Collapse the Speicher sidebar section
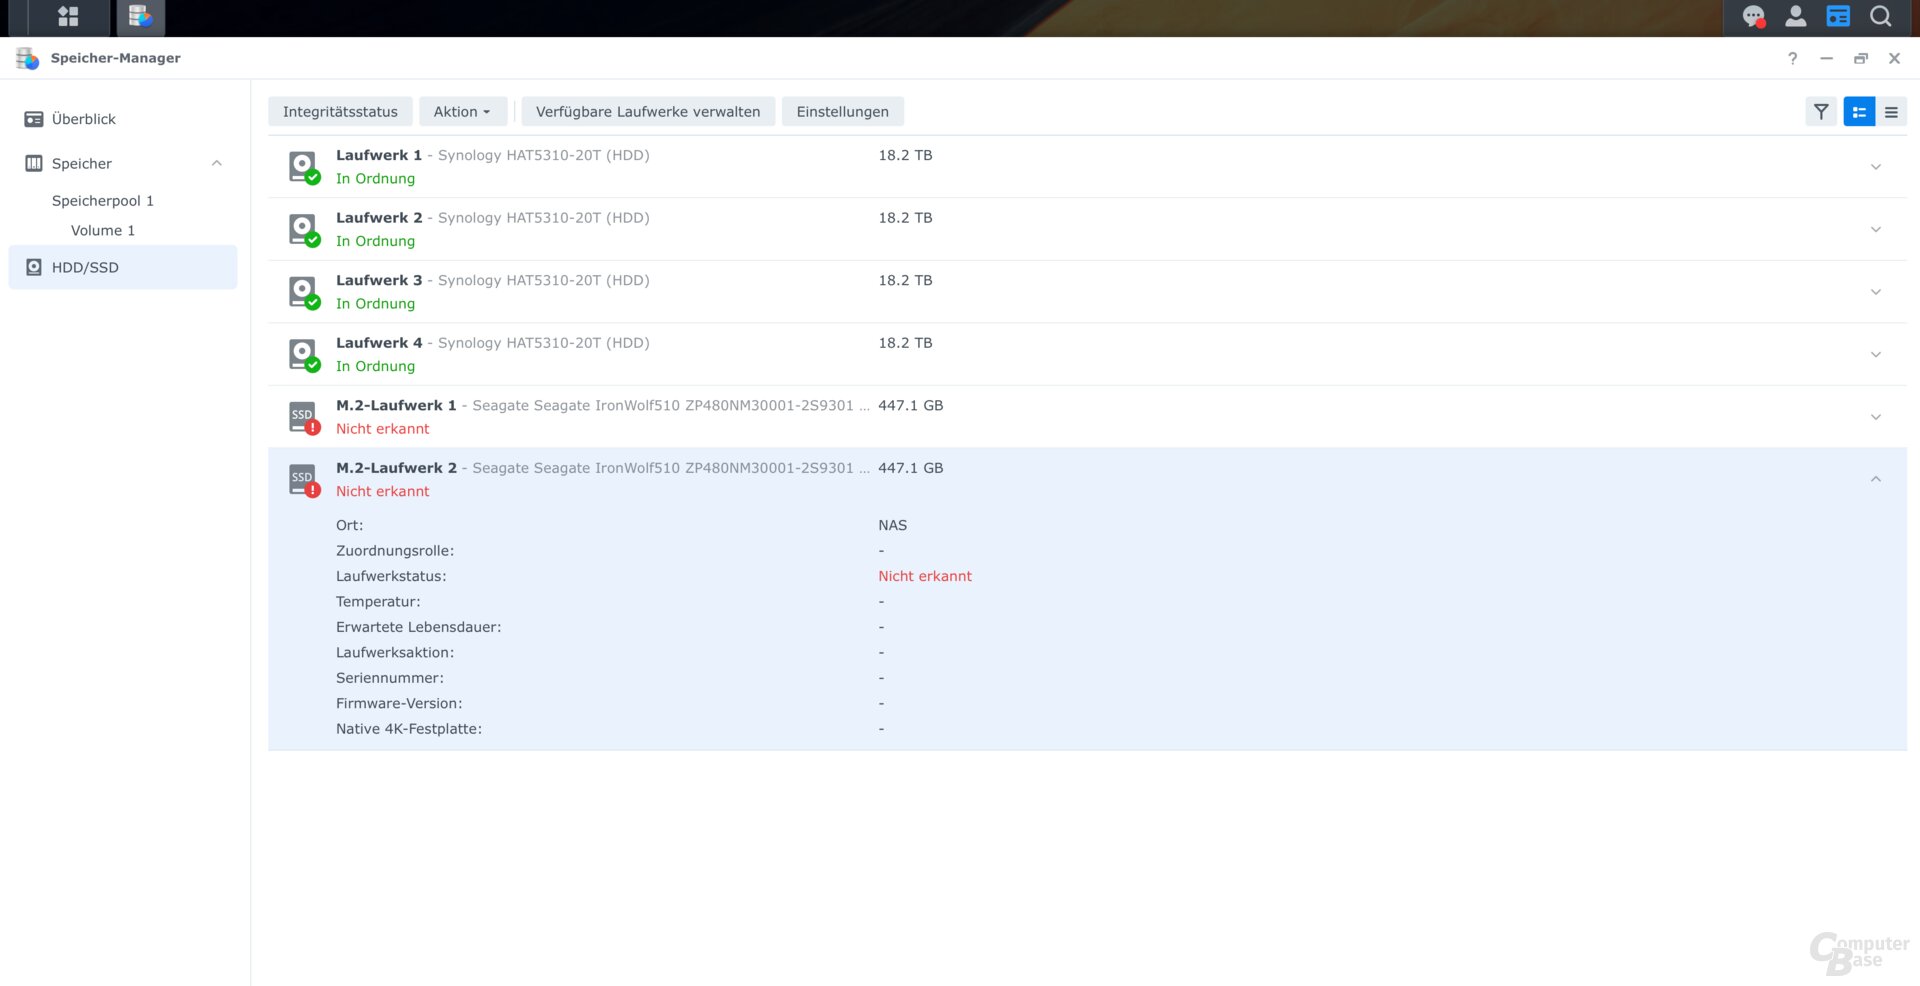Screen dimensions: 1920x986 tap(217, 164)
